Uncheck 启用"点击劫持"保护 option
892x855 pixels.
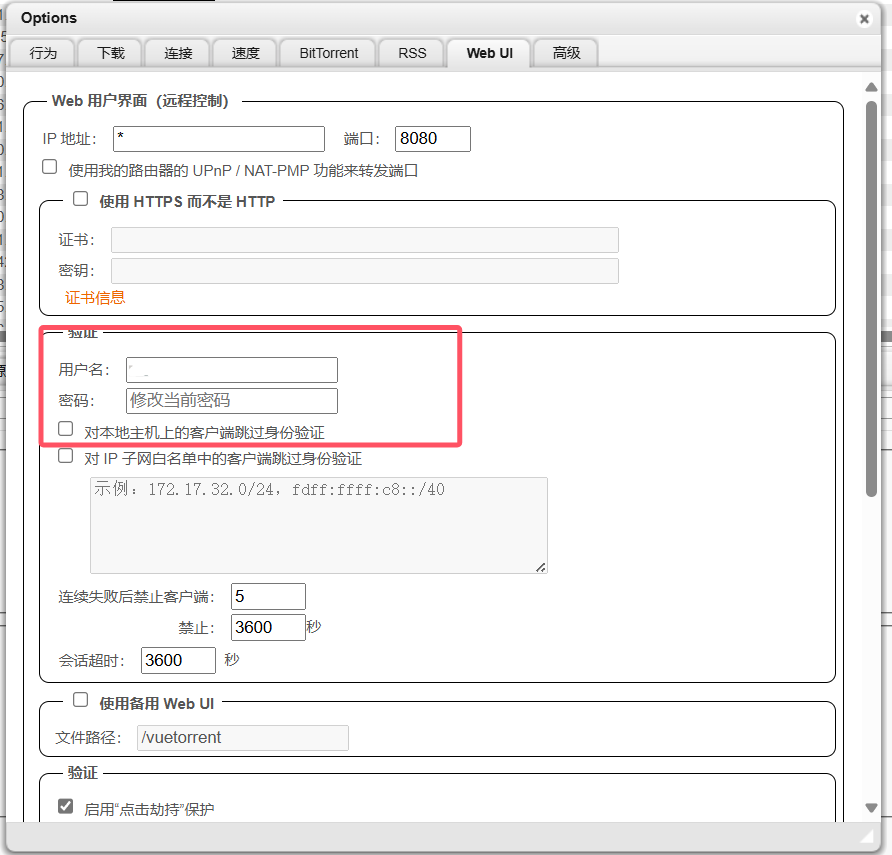coord(66,806)
